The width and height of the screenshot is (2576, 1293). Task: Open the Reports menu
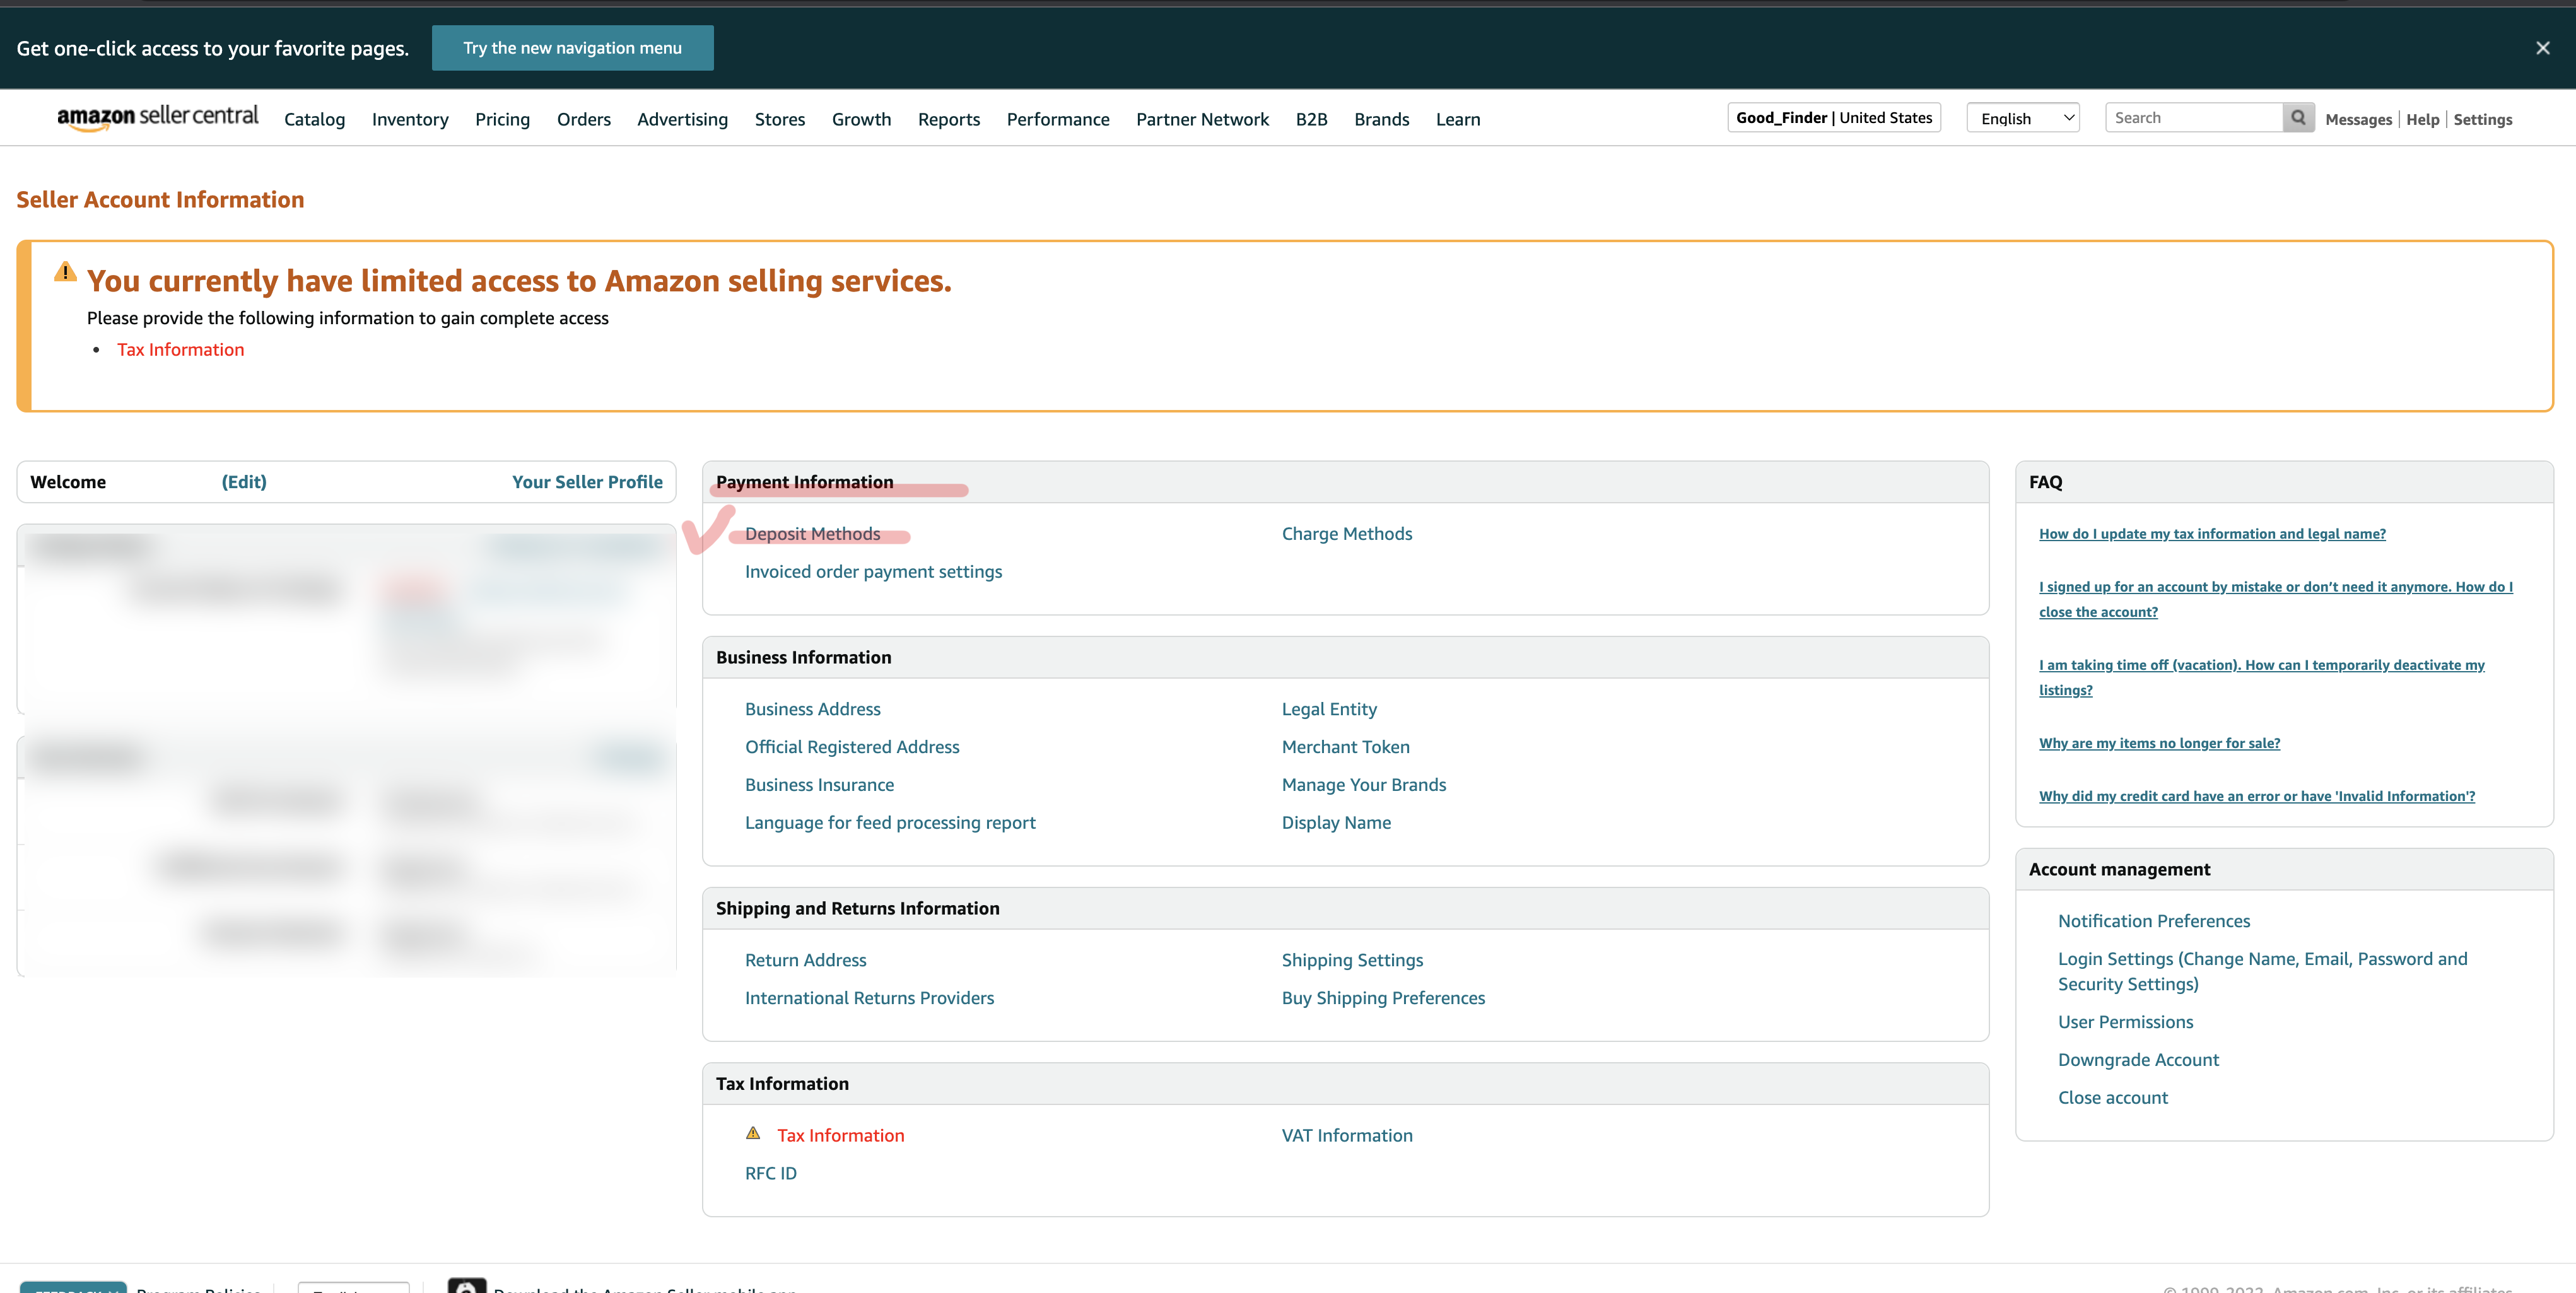pyautogui.click(x=948, y=119)
